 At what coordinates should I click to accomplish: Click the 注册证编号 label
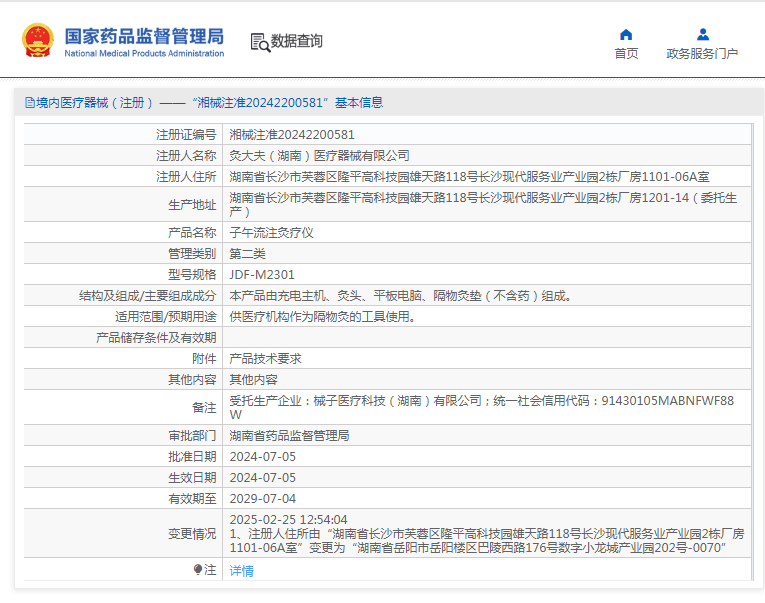(x=186, y=135)
